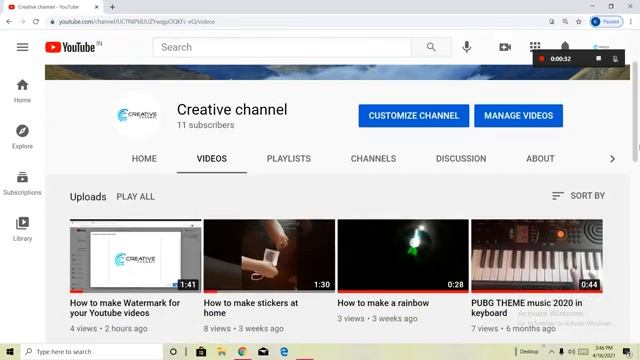The image size is (640, 360).
Task: Go back with browser back arrow
Action: [9, 22]
